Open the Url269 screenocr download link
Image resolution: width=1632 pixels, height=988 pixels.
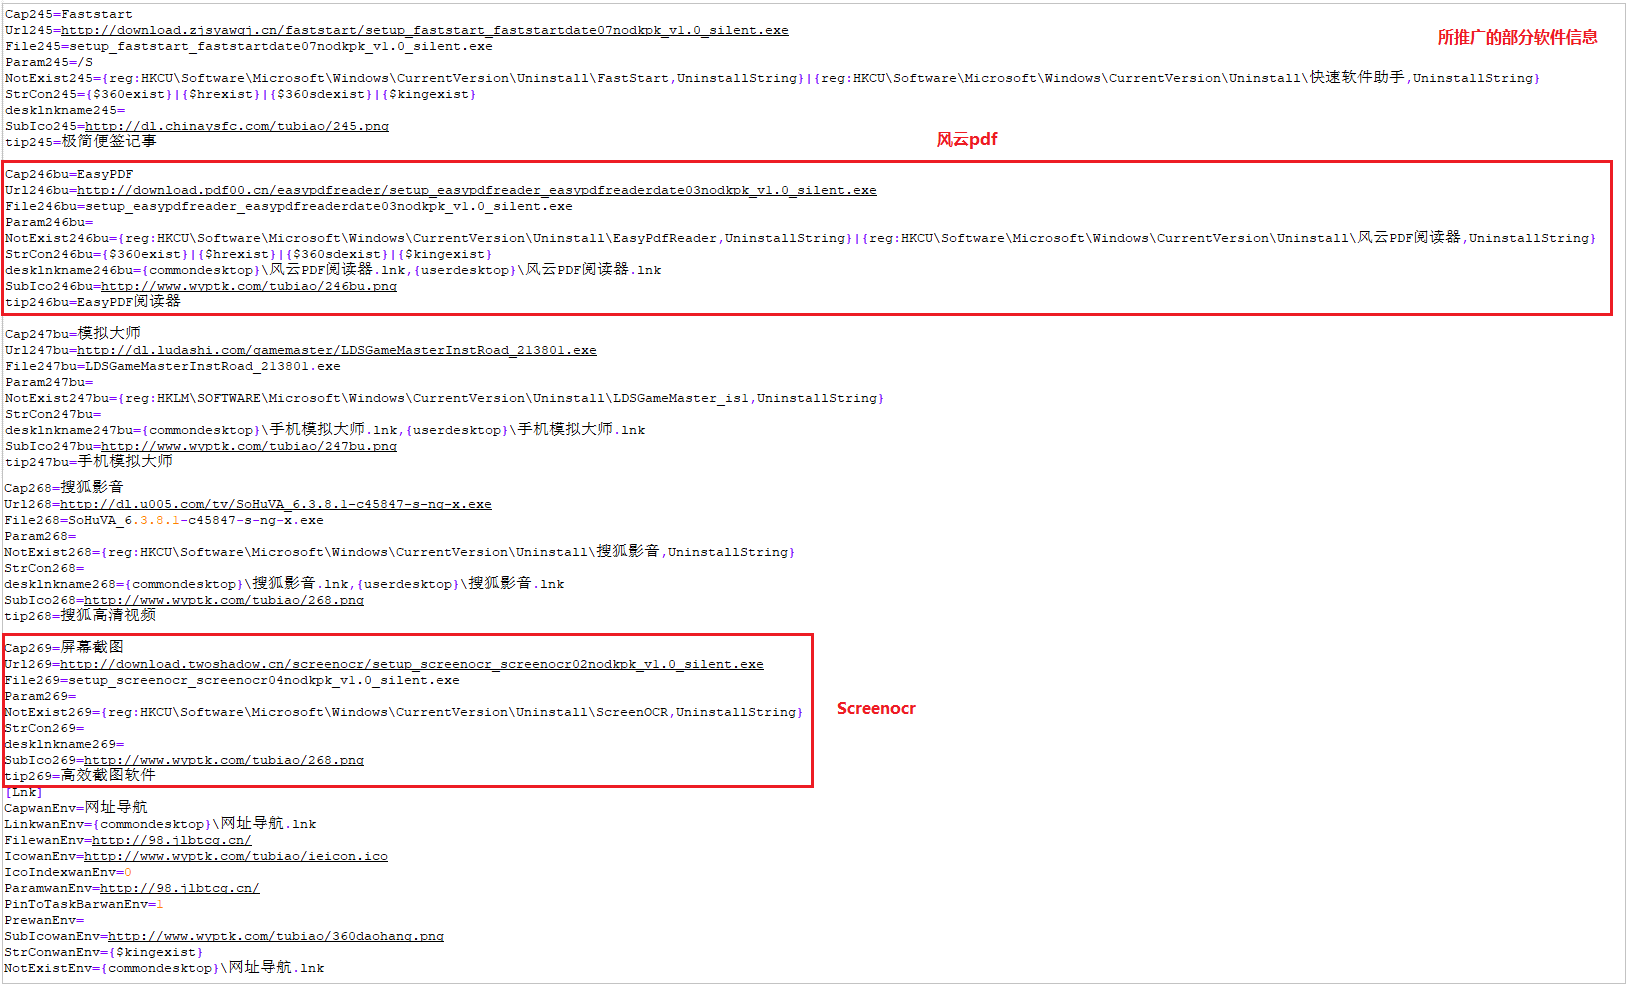pos(412,665)
